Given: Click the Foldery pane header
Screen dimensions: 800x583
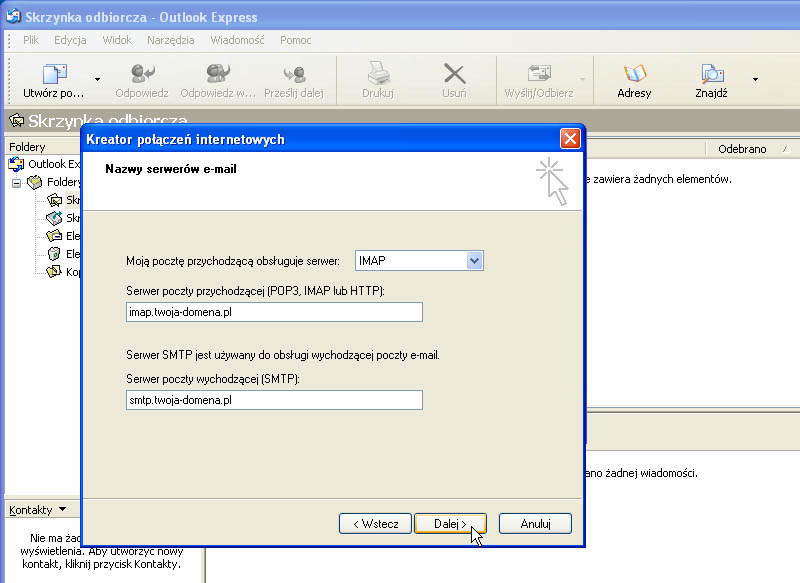Looking at the screenshot, I should (x=43, y=147).
